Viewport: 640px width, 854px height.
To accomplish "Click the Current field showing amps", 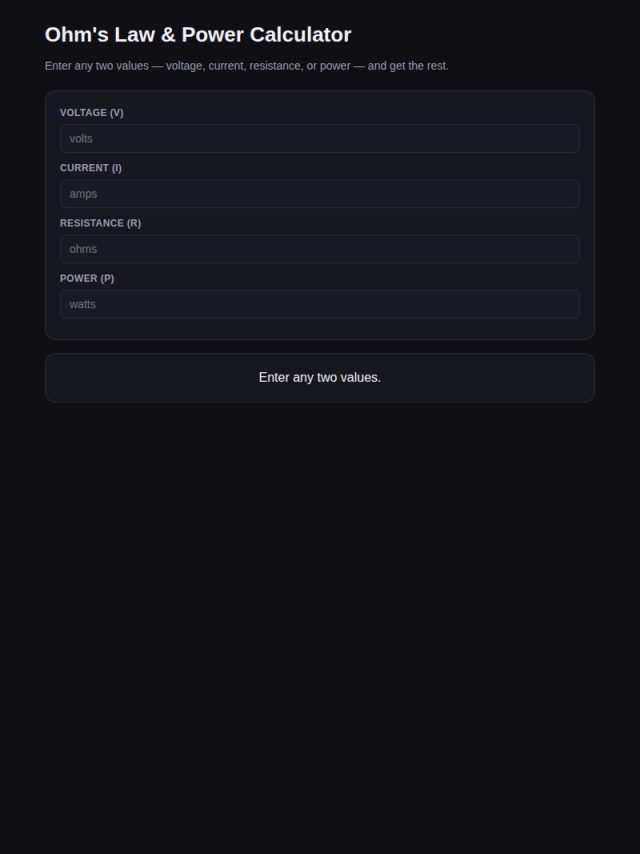I will pyautogui.click(x=320, y=193).
